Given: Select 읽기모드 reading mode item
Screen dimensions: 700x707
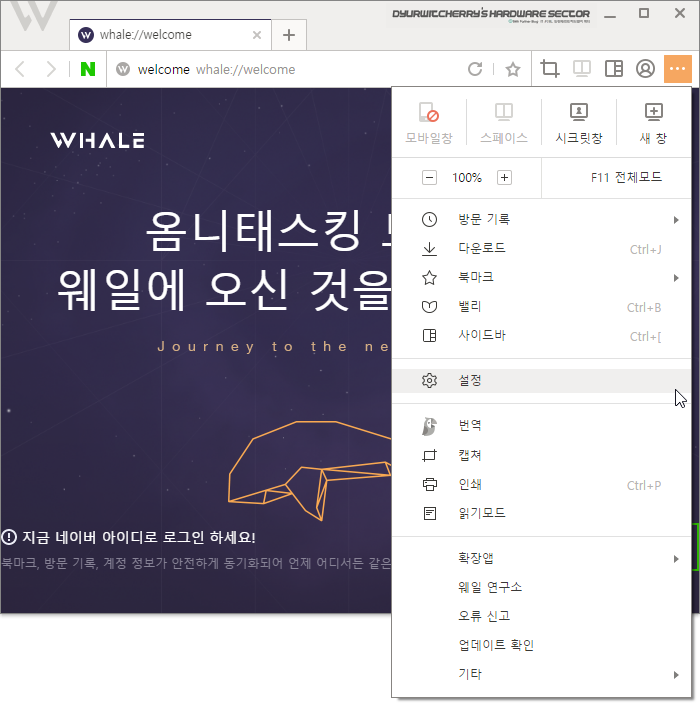Looking at the screenshot, I should click(541, 513).
